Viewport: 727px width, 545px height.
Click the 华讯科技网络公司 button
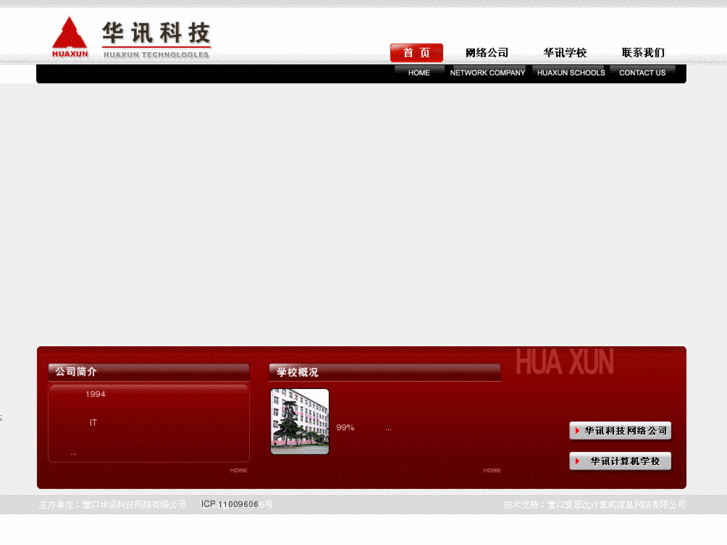[620, 431]
